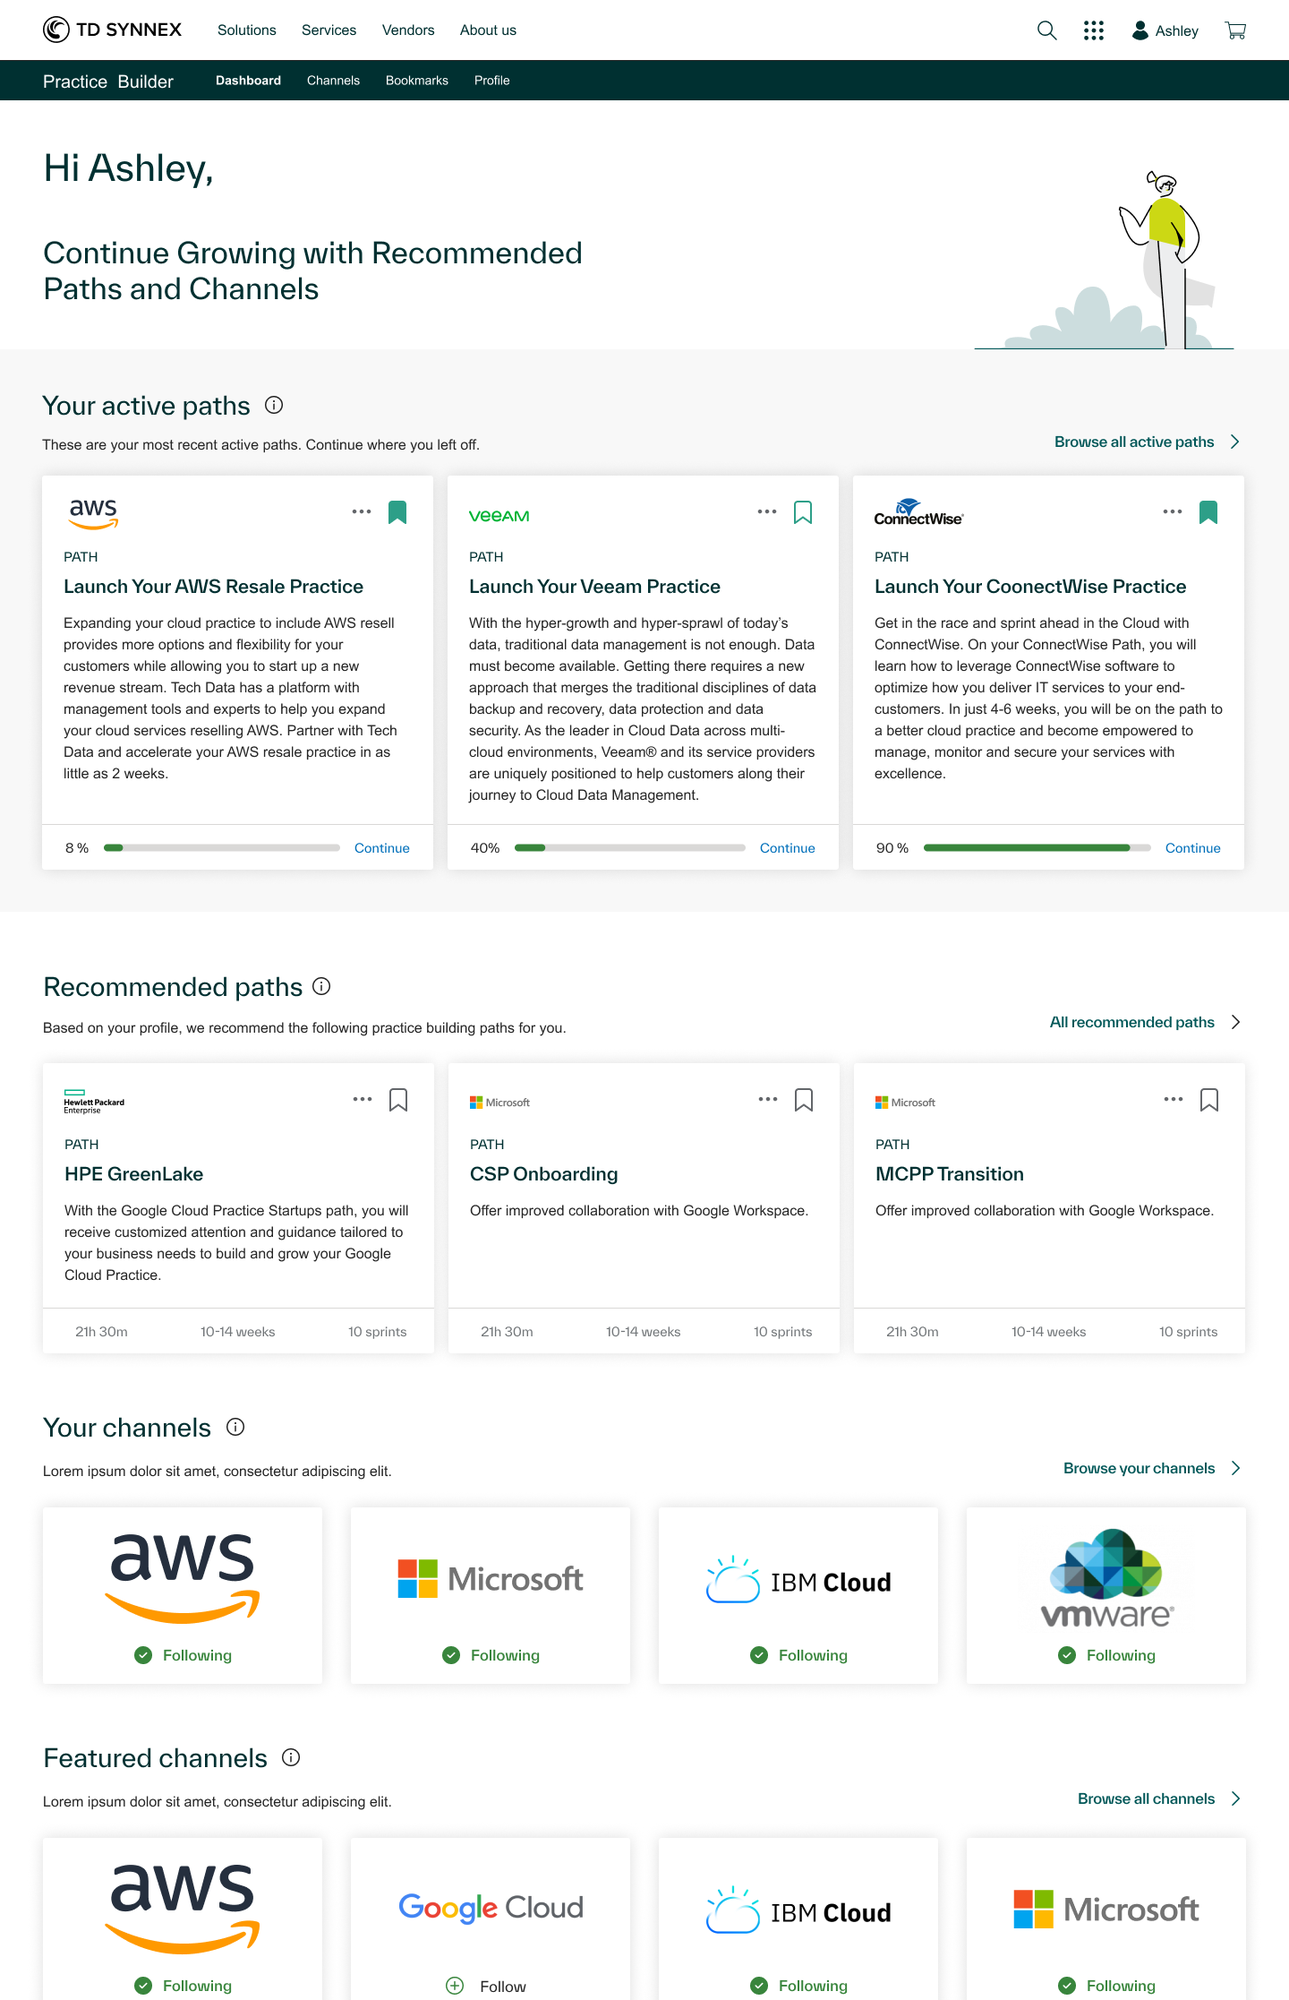Open Ashley's user account menu
Screen dimensions: 1289x2000
[1165, 31]
